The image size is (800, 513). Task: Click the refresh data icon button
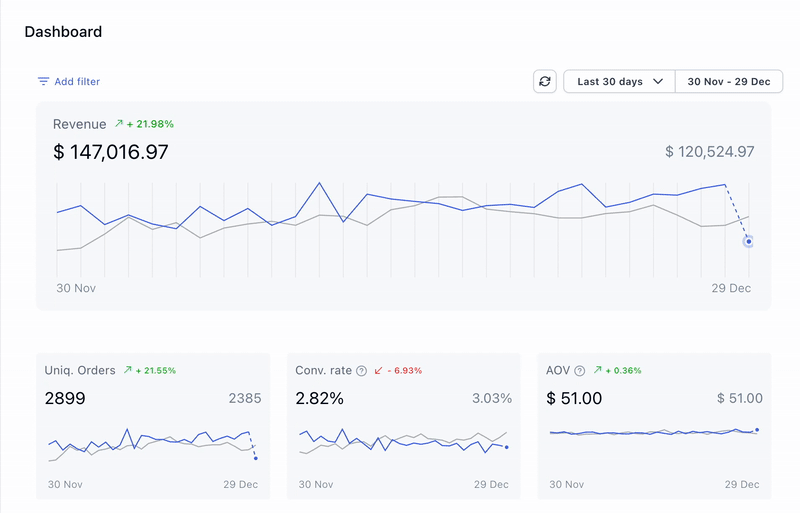click(545, 82)
